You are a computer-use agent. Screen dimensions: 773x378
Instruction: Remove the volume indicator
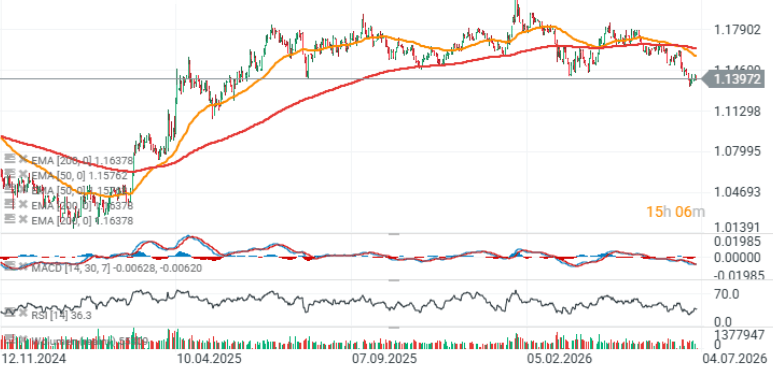(x=22, y=339)
